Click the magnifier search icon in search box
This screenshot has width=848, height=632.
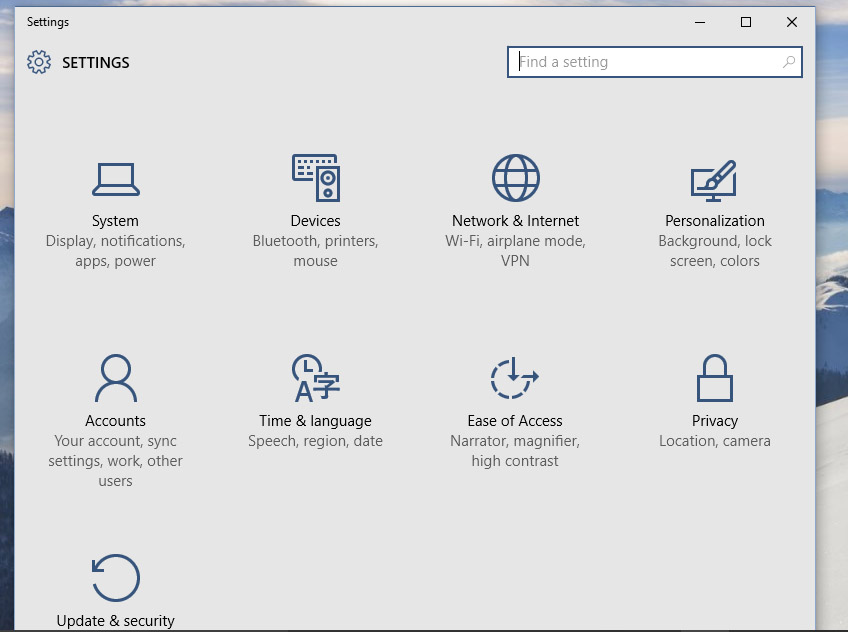(x=789, y=62)
